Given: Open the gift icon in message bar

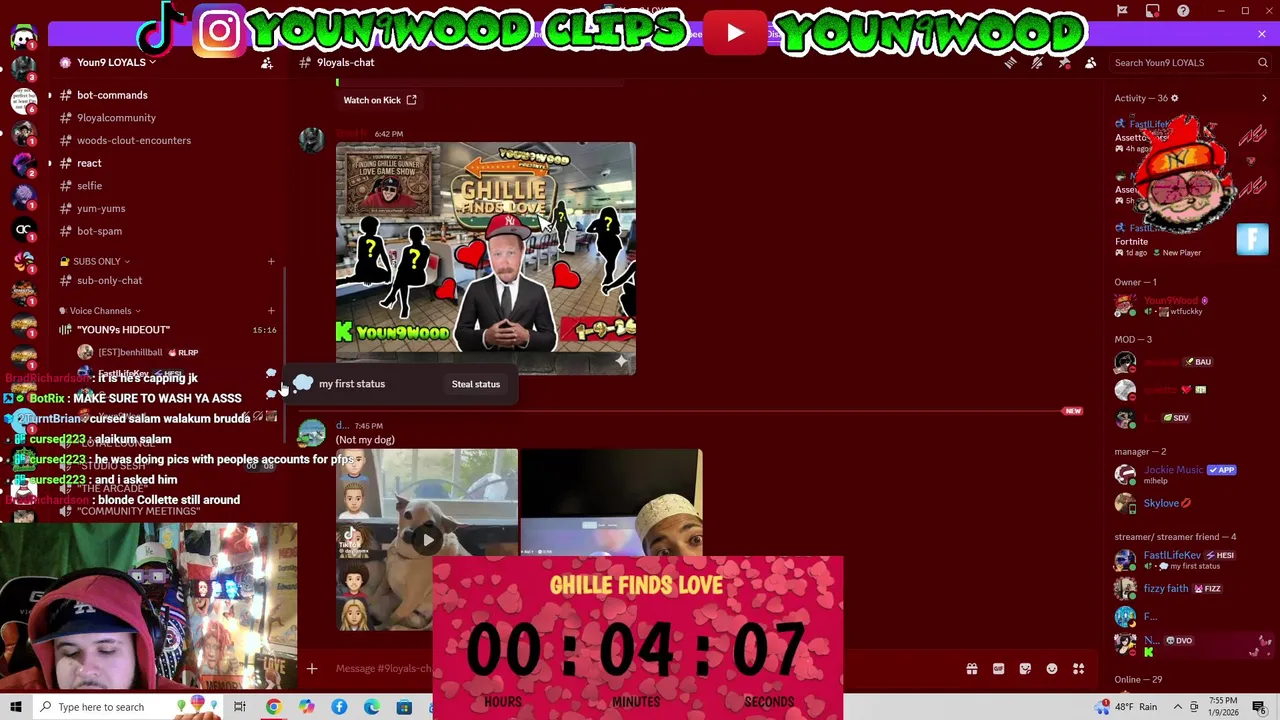Looking at the screenshot, I should pos(971,669).
